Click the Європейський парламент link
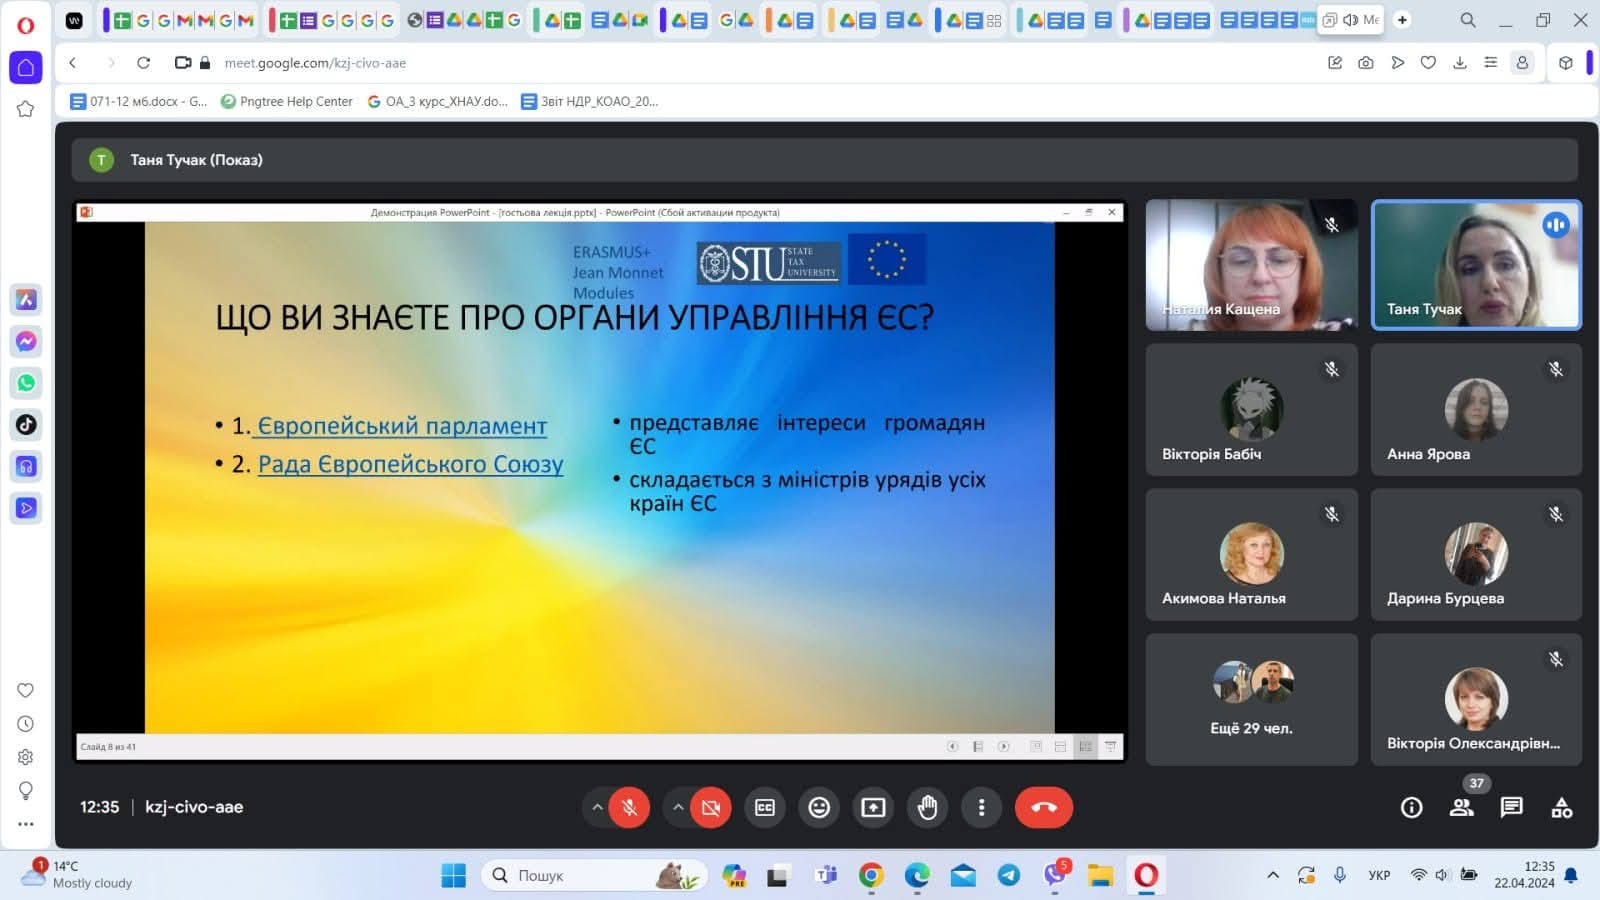The height and width of the screenshot is (900, 1600). coord(402,426)
